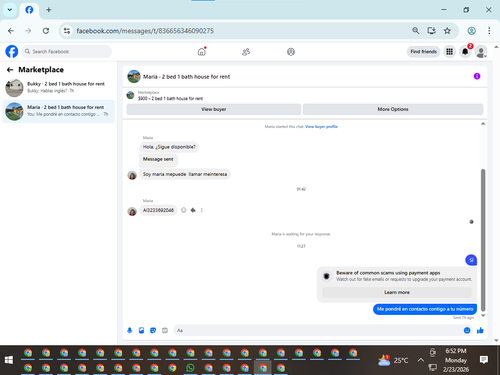Viewport: 500px width, 375px height.
Task: Attach a file with the image icon
Action: [141, 330]
